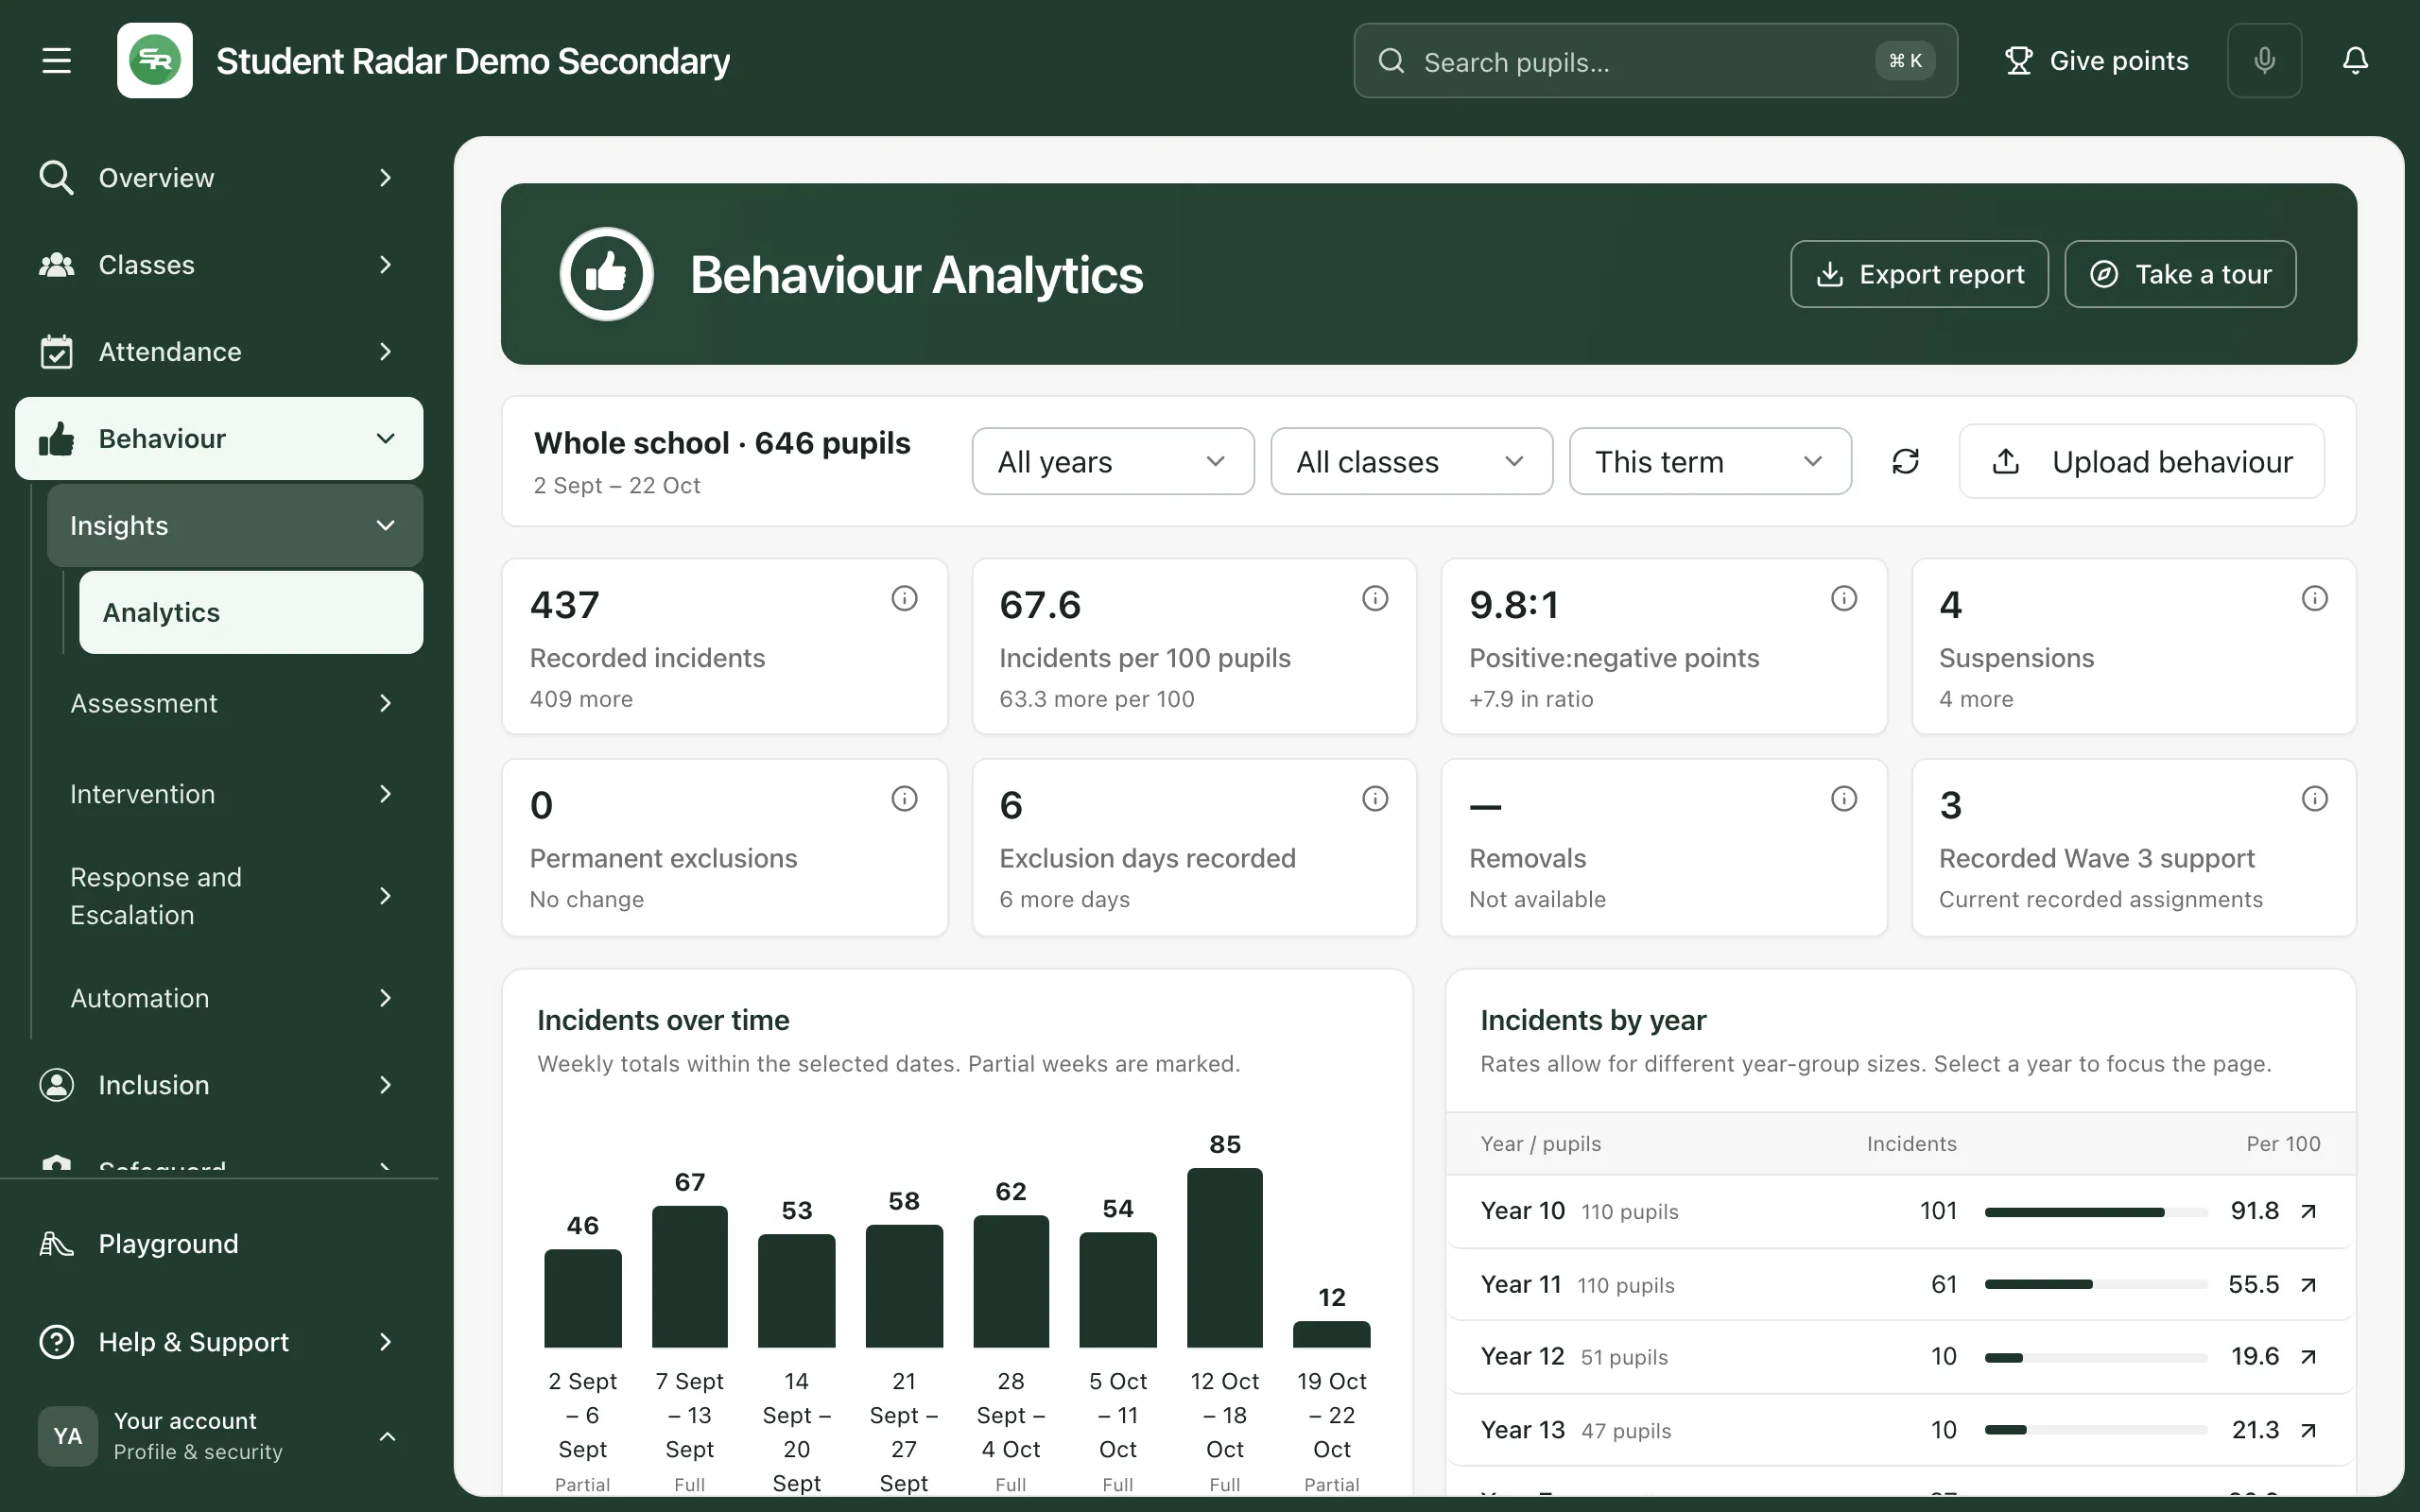Expand the Assessment submenu
Screen dimensions: 2420x1512
(235, 704)
